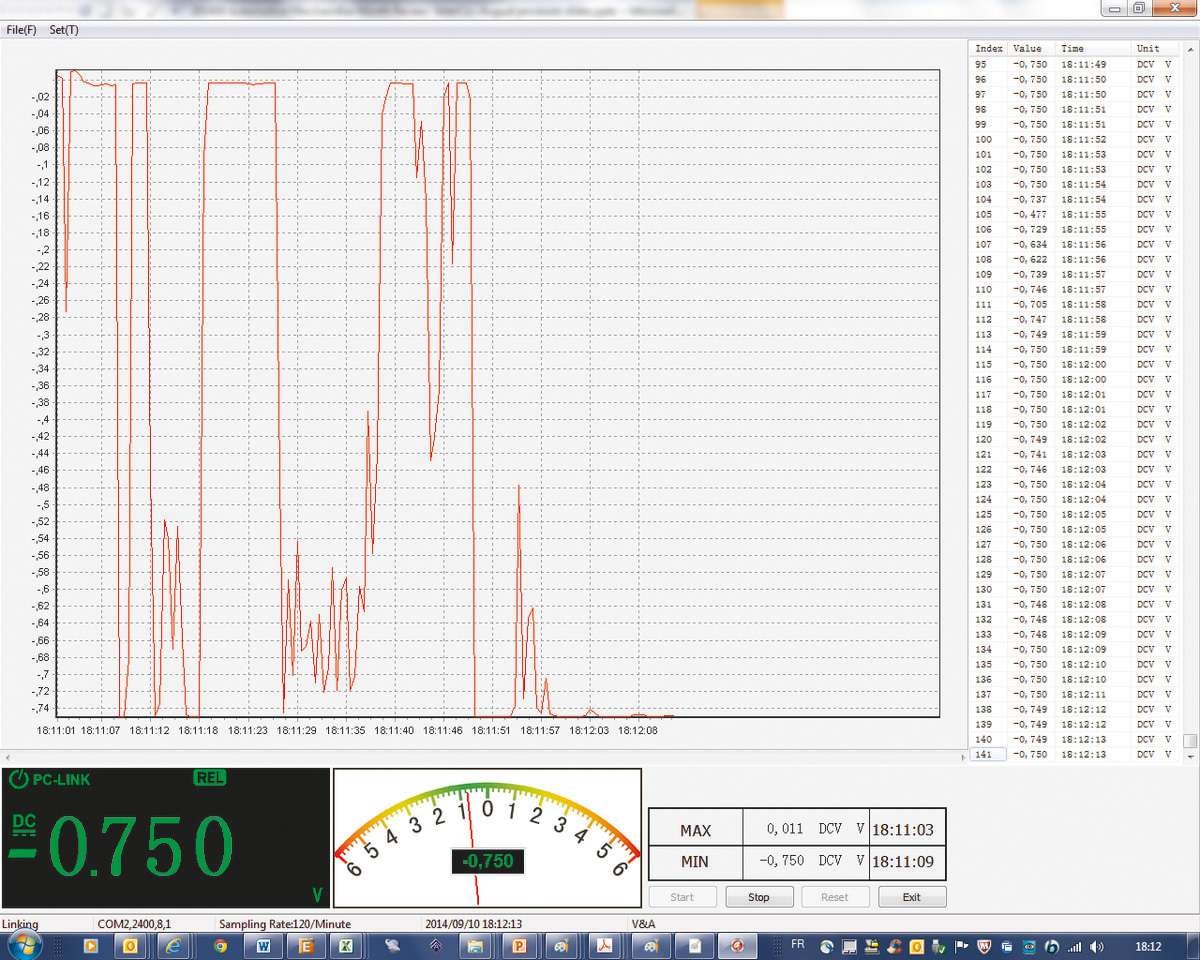Open the File(F) menu
This screenshot has width=1200, height=960.
pos(21,30)
